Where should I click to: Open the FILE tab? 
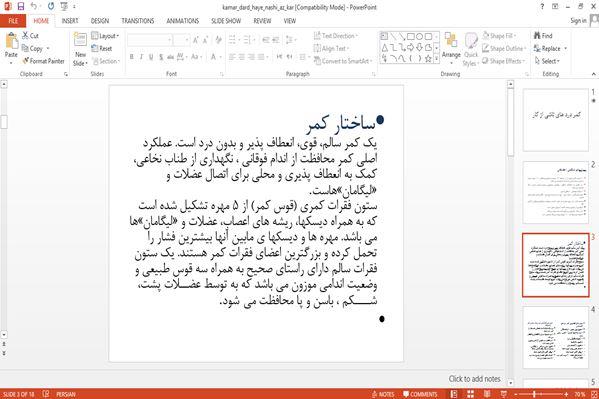tap(13, 21)
